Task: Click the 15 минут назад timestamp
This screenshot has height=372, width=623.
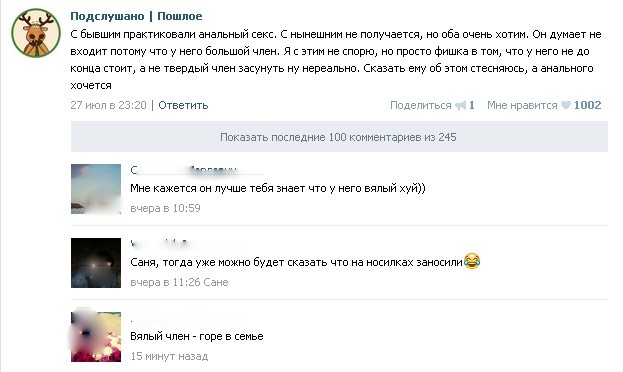Action: tap(169, 356)
